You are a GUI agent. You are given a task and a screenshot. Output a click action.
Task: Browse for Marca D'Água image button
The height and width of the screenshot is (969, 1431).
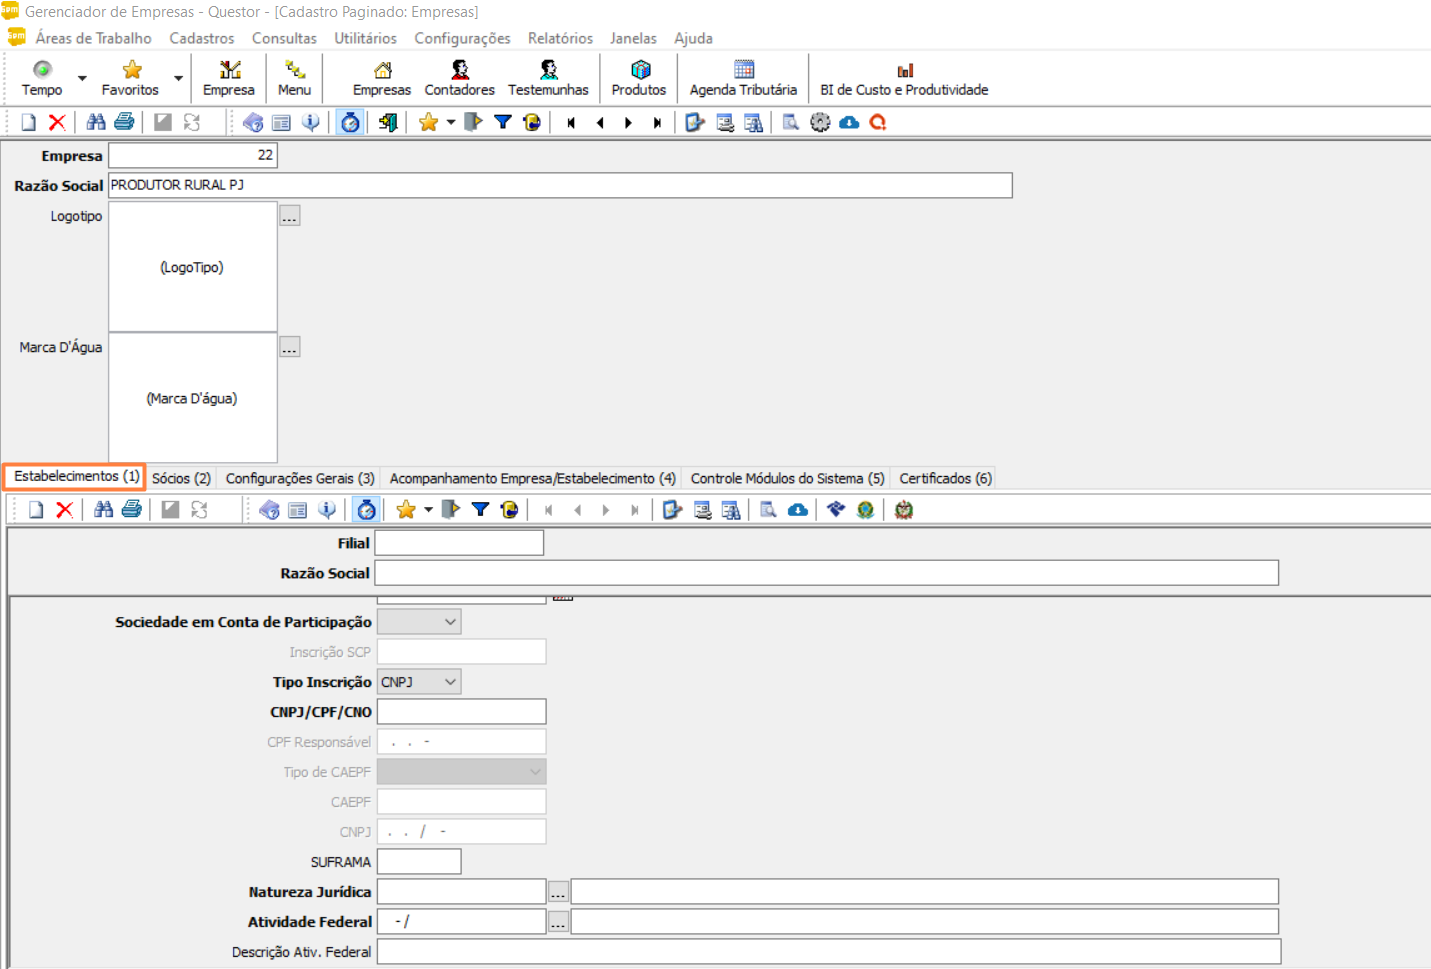coord(290,347)
